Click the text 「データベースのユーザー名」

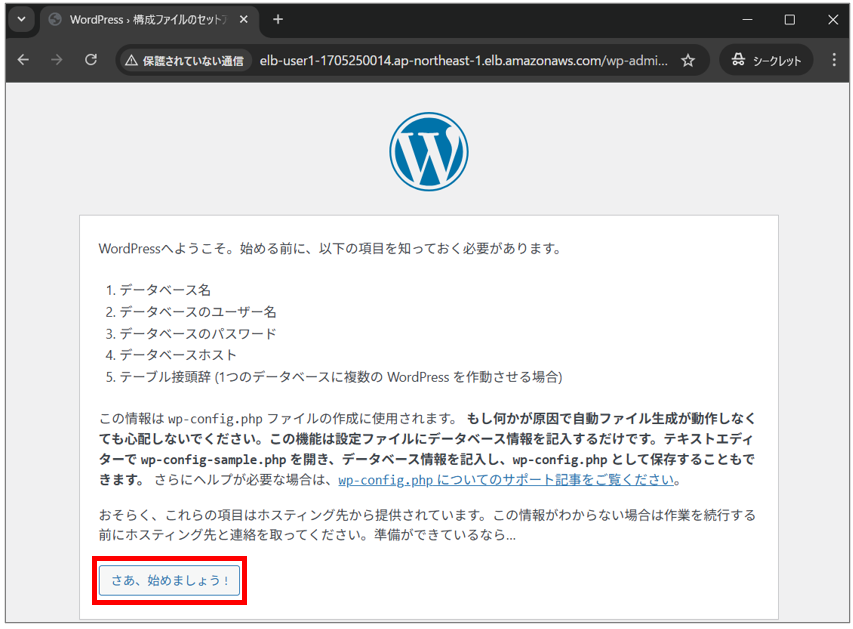(x=198, y=312)
